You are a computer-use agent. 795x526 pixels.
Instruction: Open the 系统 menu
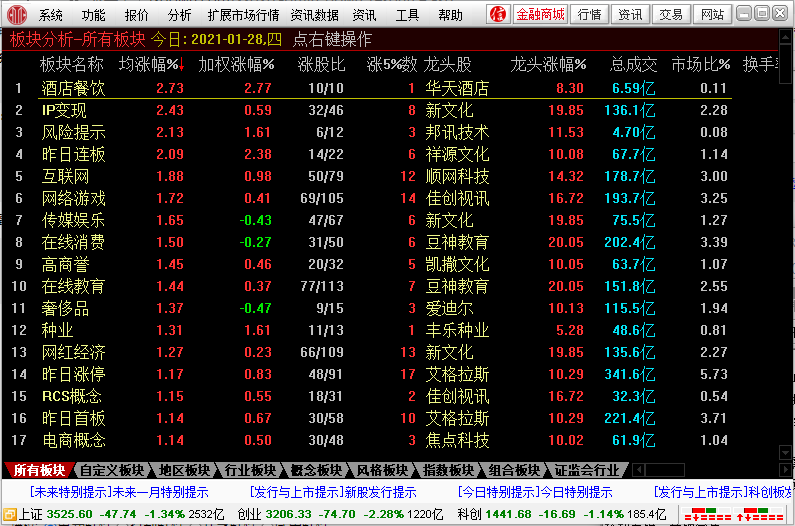click(51, 15)
